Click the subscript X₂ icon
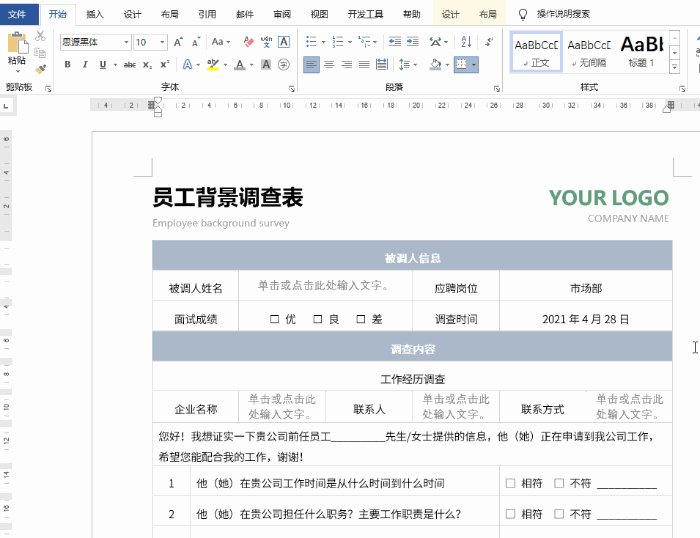Viewport: 700px width, 538px height. [x=149, y=64]
